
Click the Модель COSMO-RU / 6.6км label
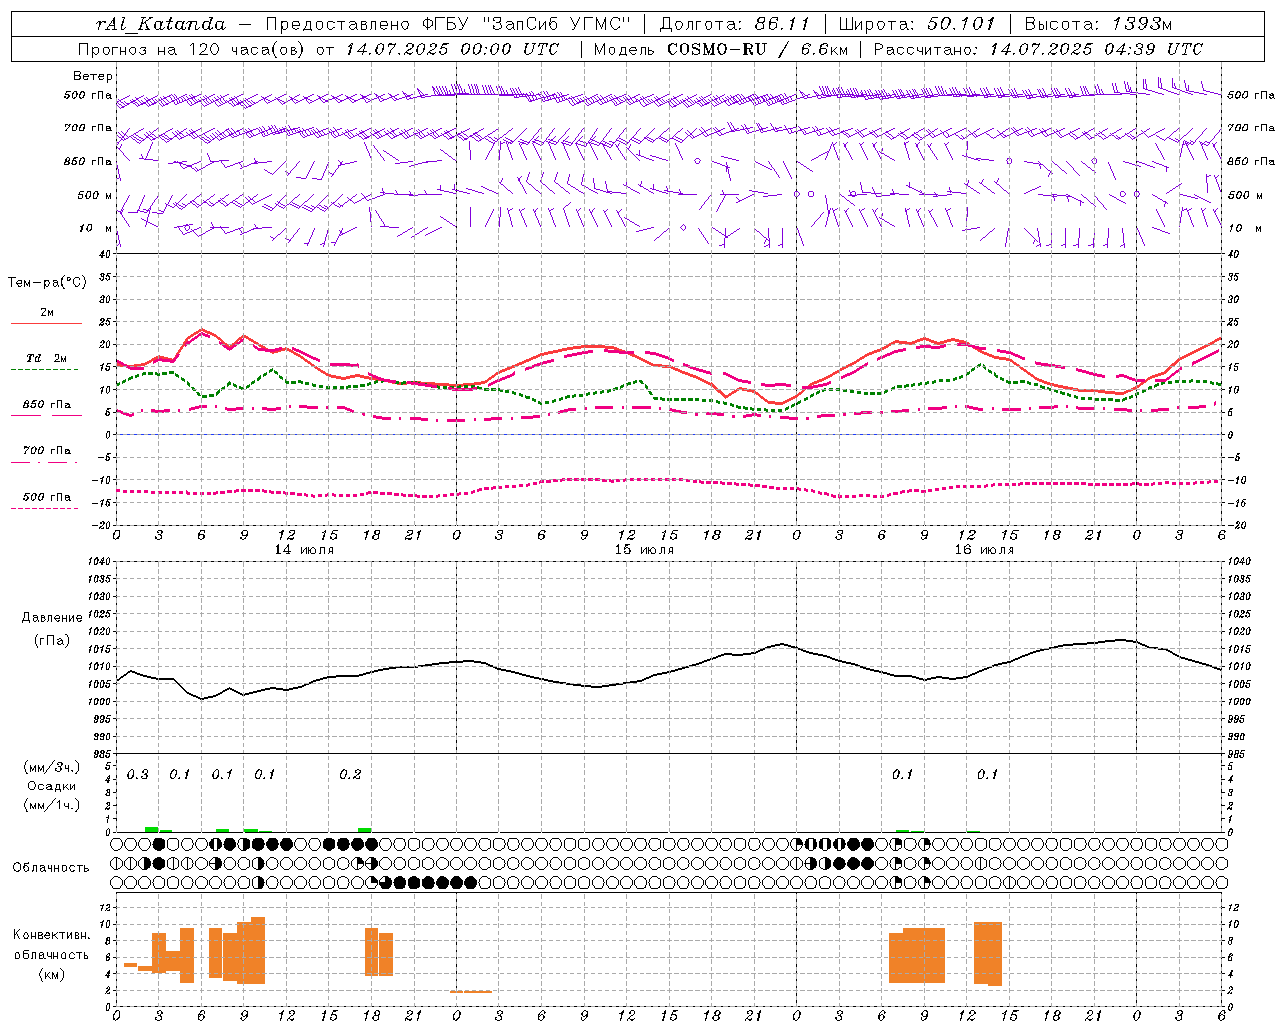721,49
